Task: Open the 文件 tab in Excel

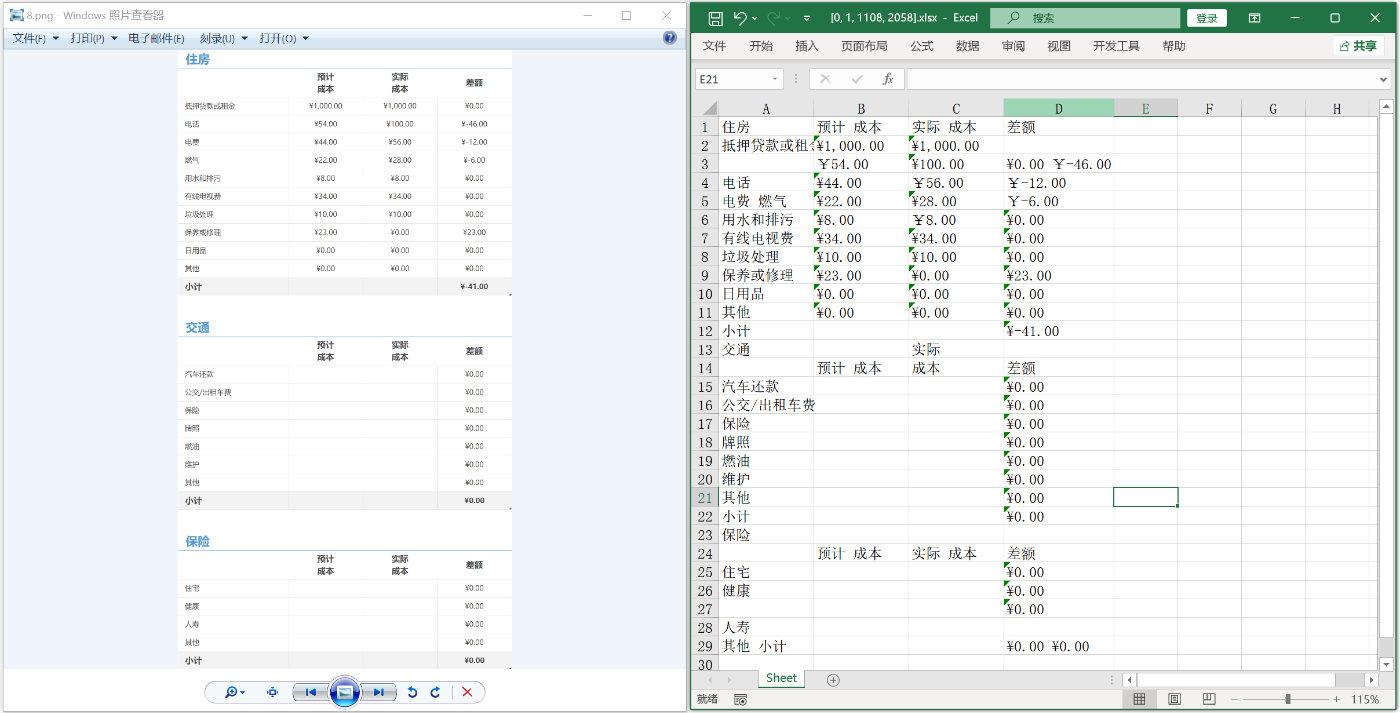Action: pos(714,46)
